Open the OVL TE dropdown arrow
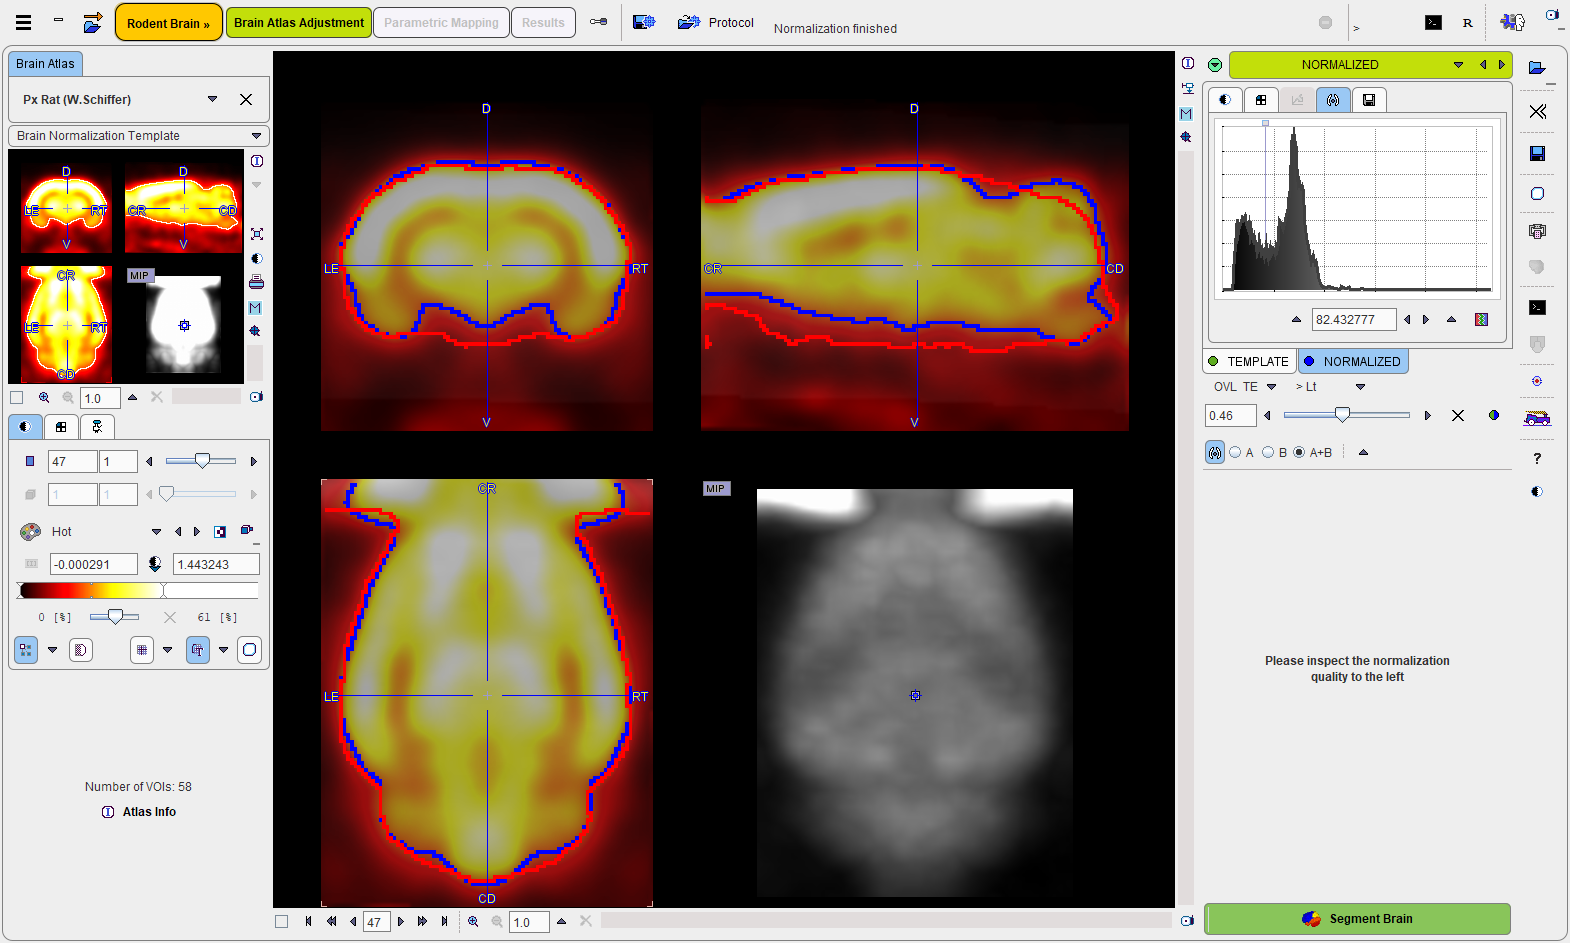This screenshot has height=943, width=1570. (1272, 387)
